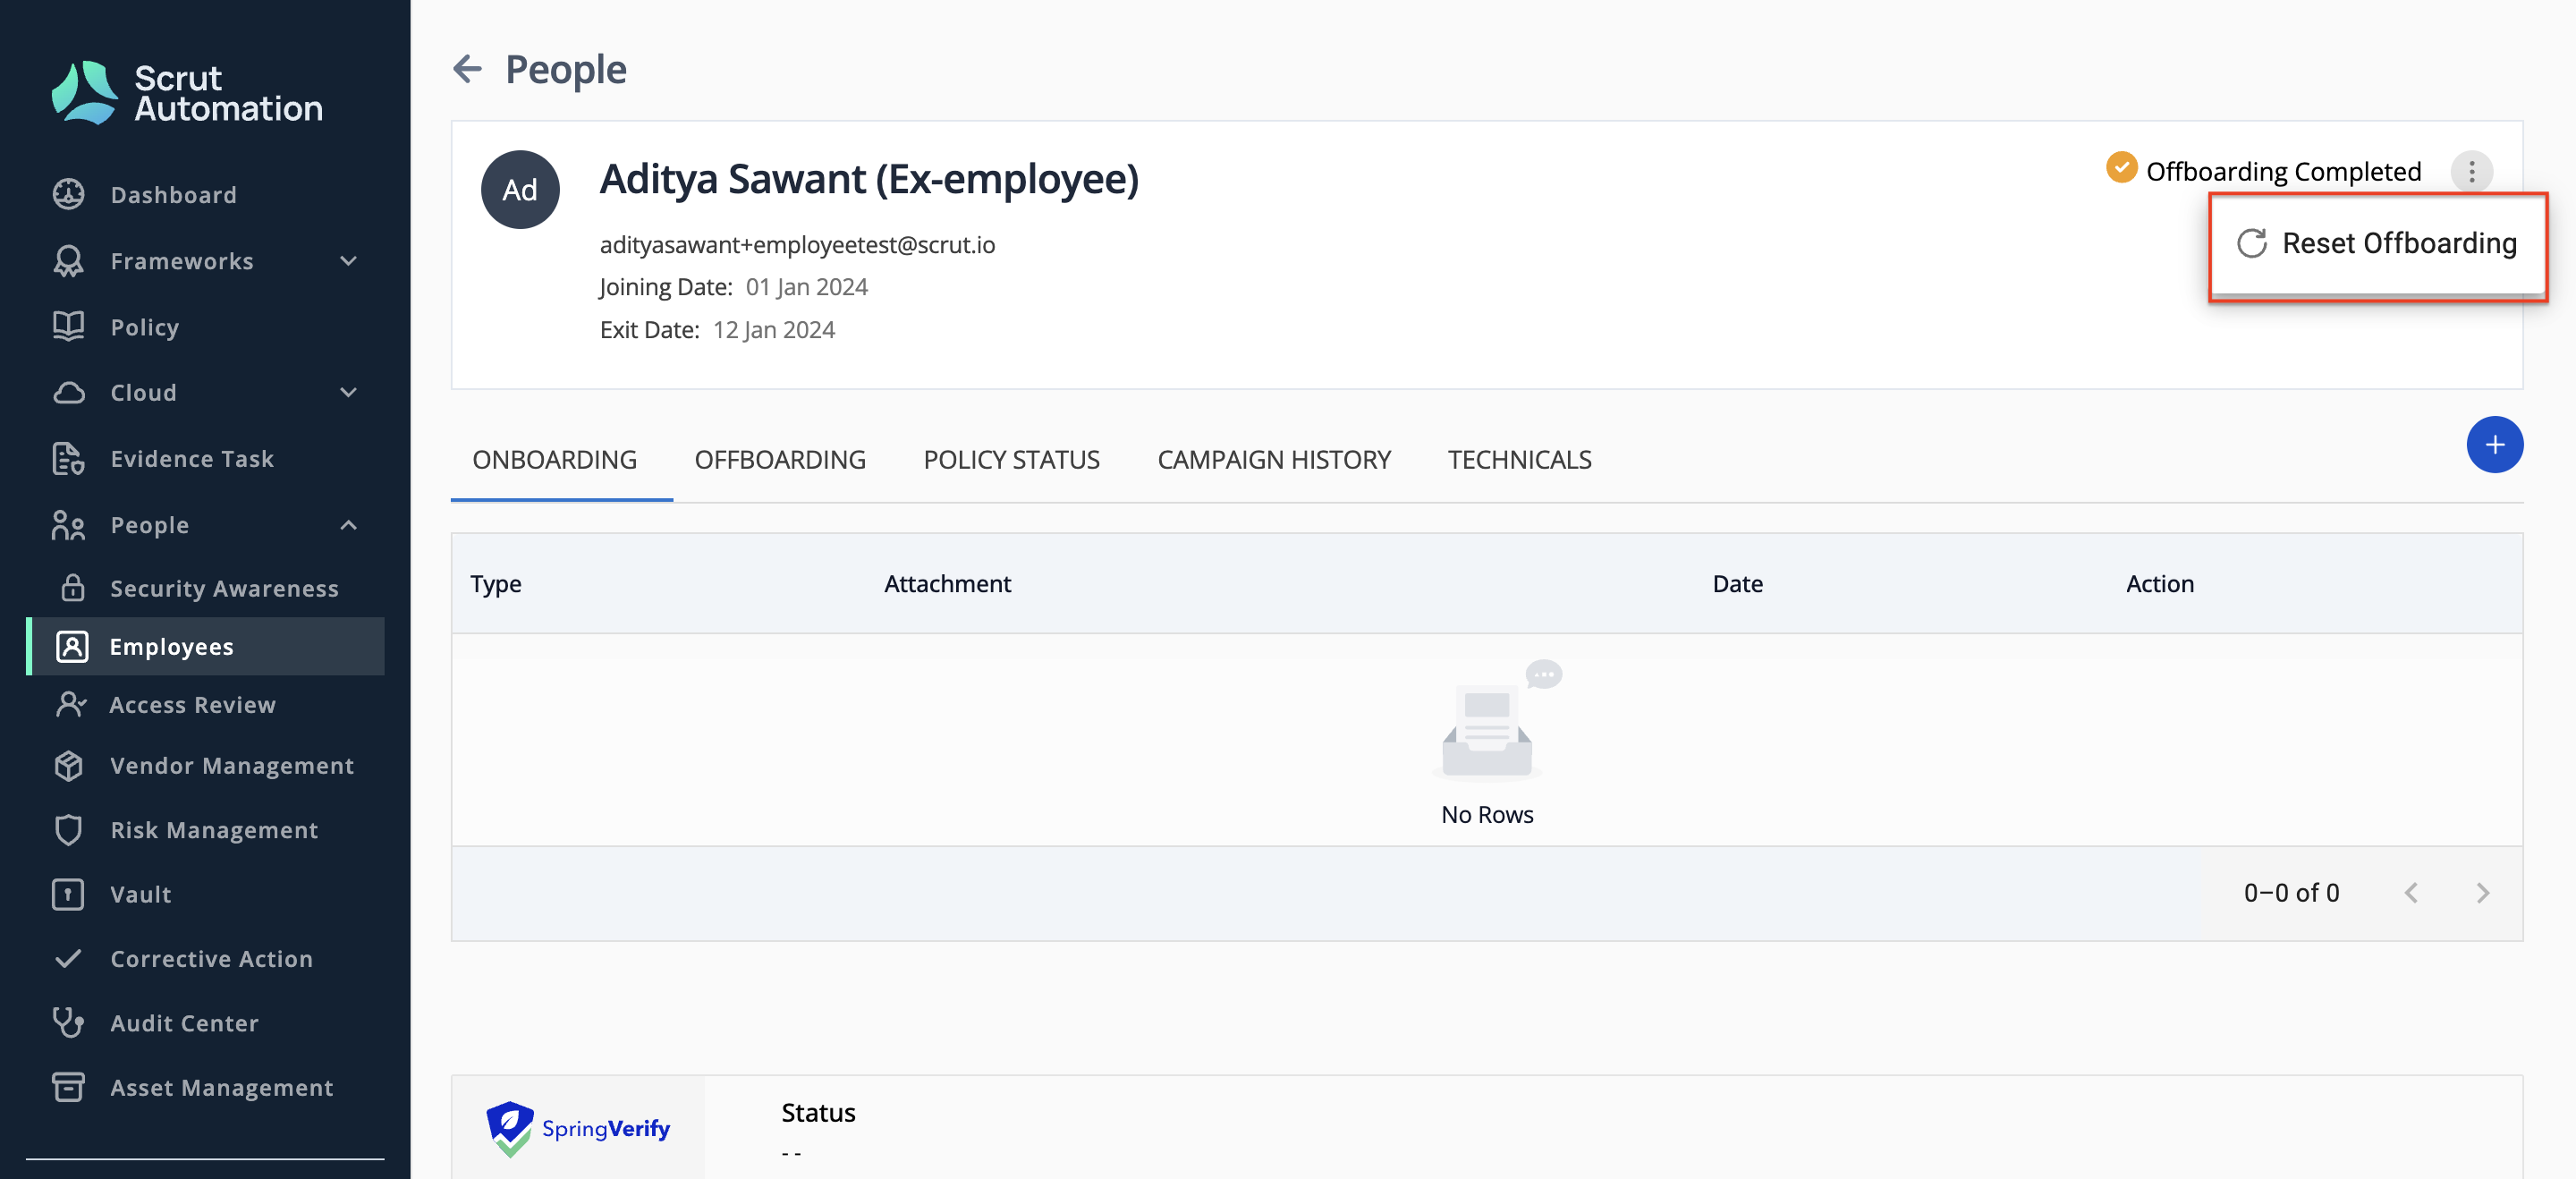Screen dimensions: 2576x1179
Task: Click the SpringVerify Status label
Action: click(818, 1112)
